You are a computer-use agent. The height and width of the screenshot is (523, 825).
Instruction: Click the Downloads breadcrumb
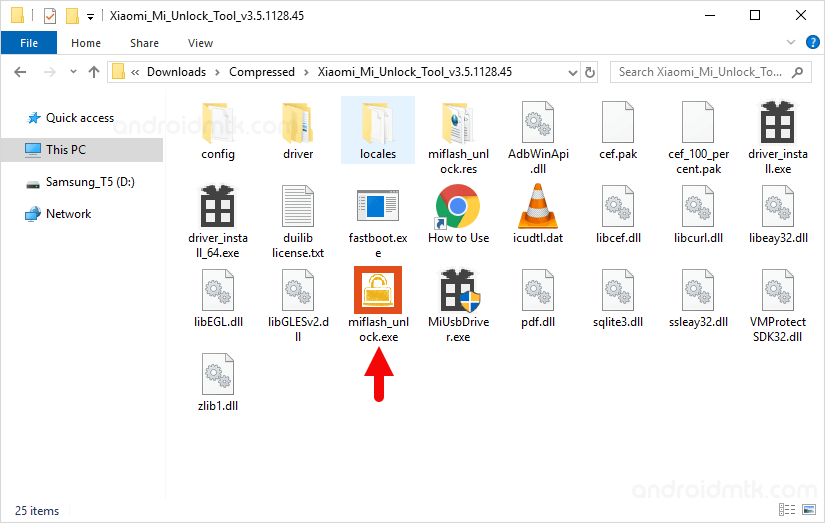176,72
